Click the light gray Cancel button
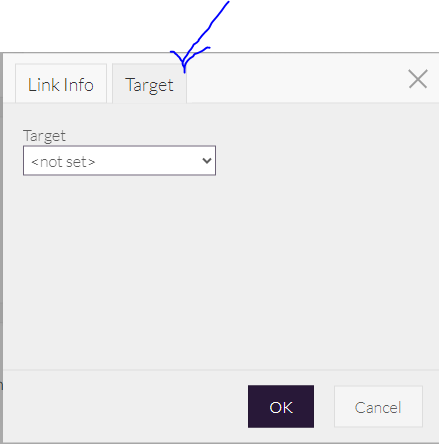The height and width of the screenshot is (444, 439). 378,406
